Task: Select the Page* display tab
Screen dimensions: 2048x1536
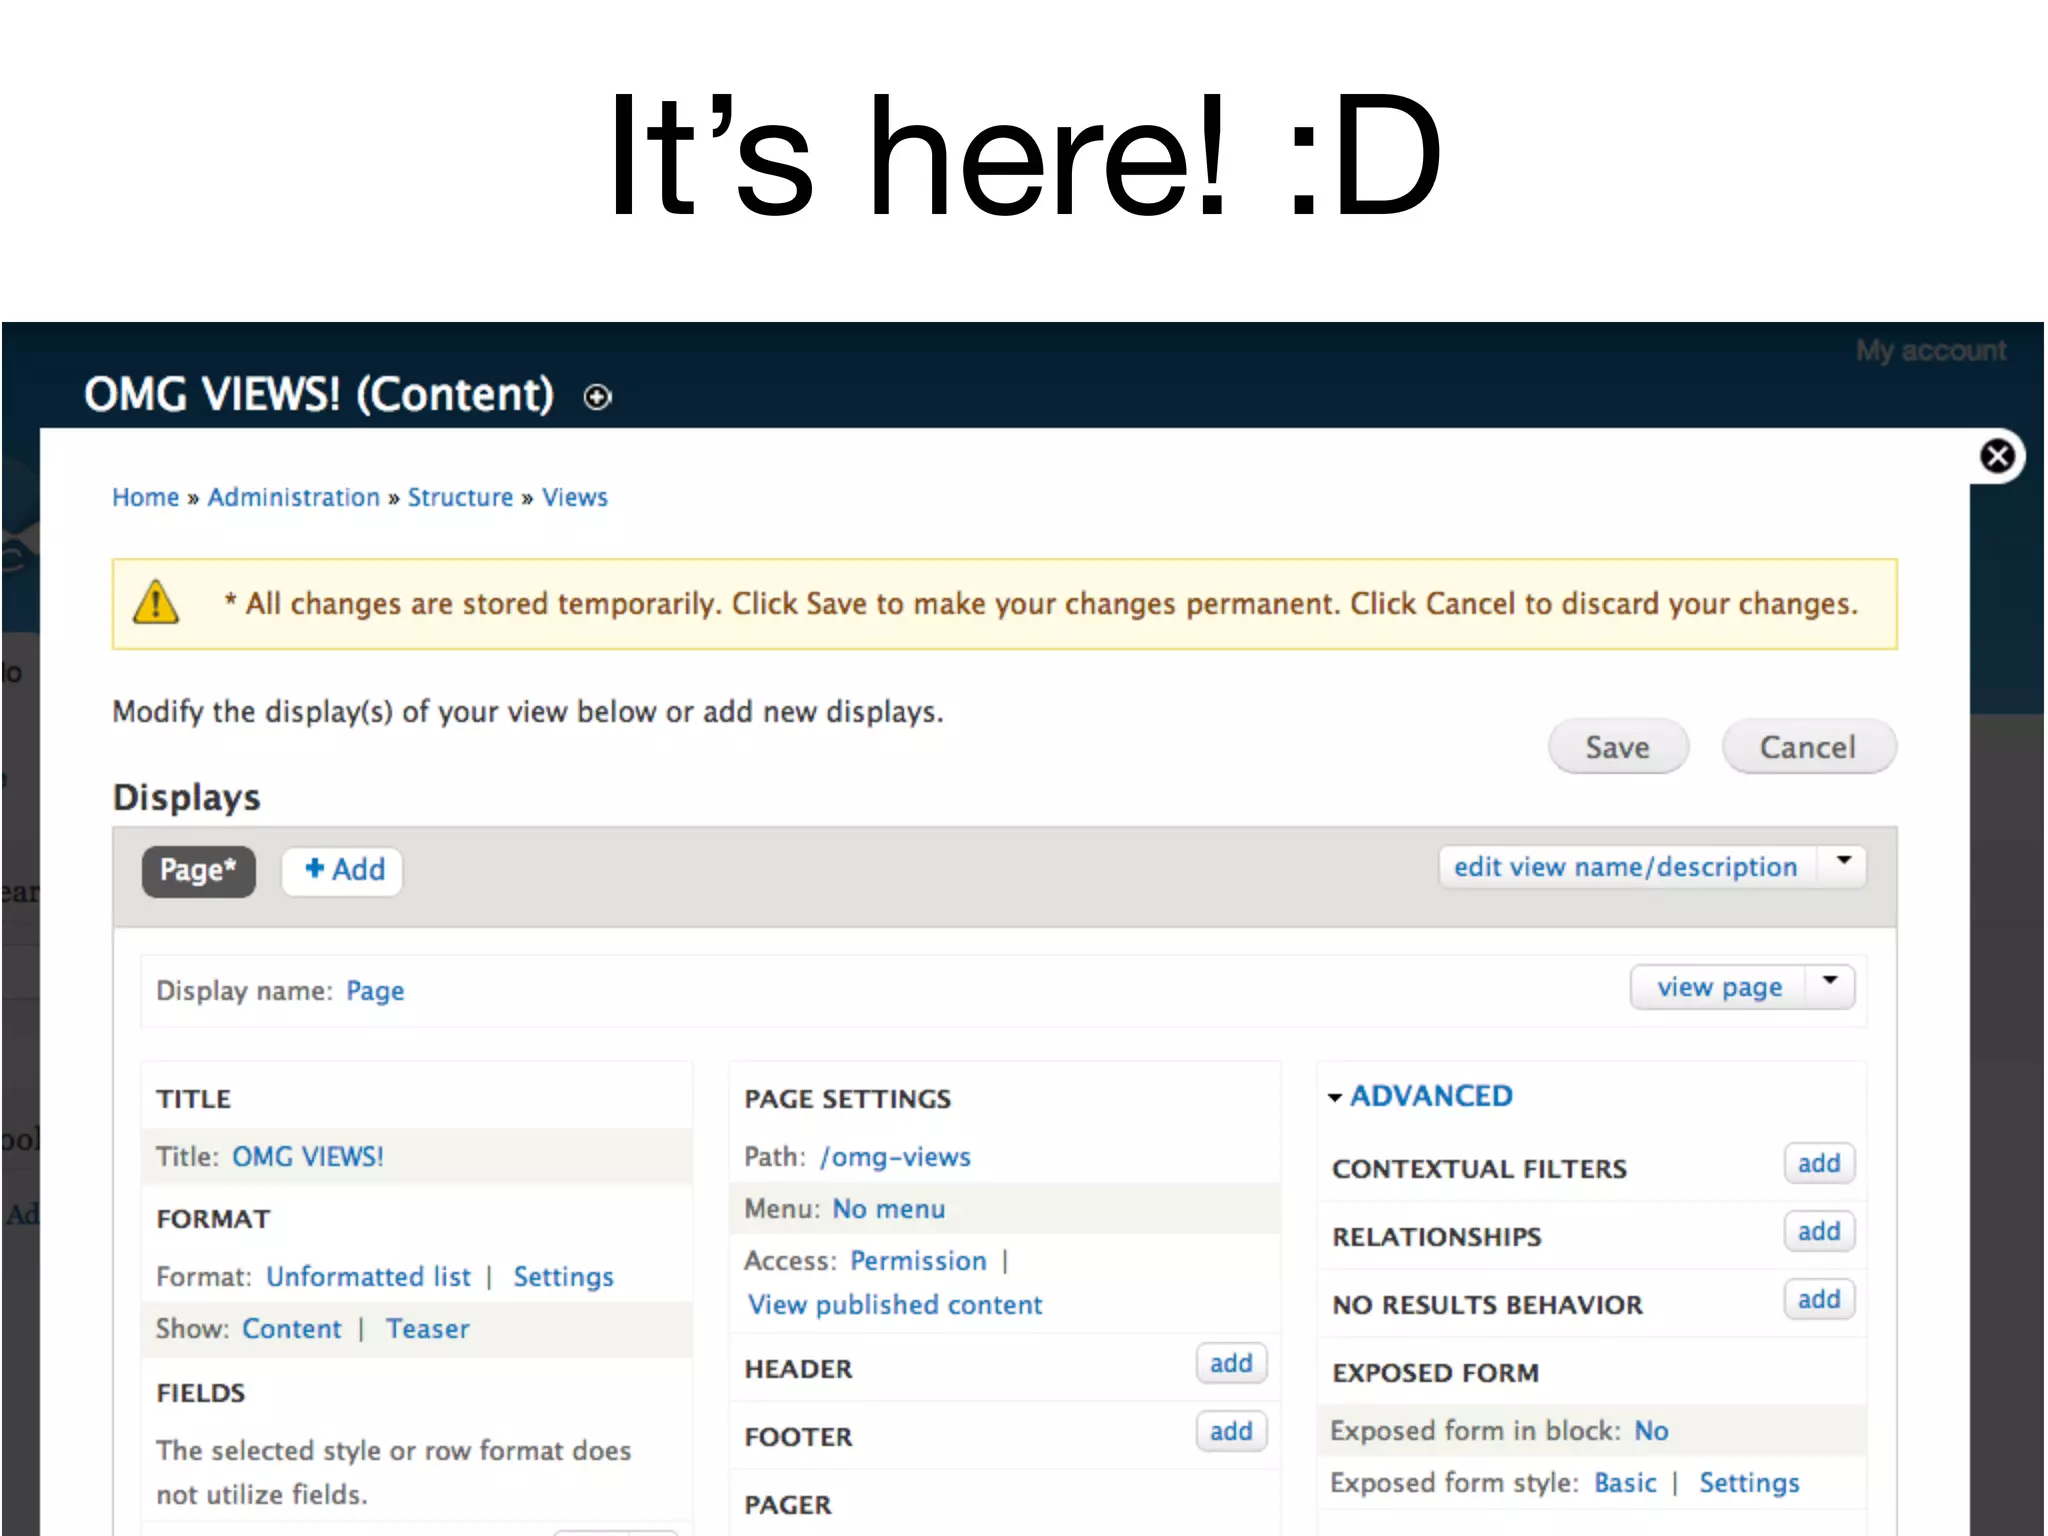Action: (x=199, y=870)
